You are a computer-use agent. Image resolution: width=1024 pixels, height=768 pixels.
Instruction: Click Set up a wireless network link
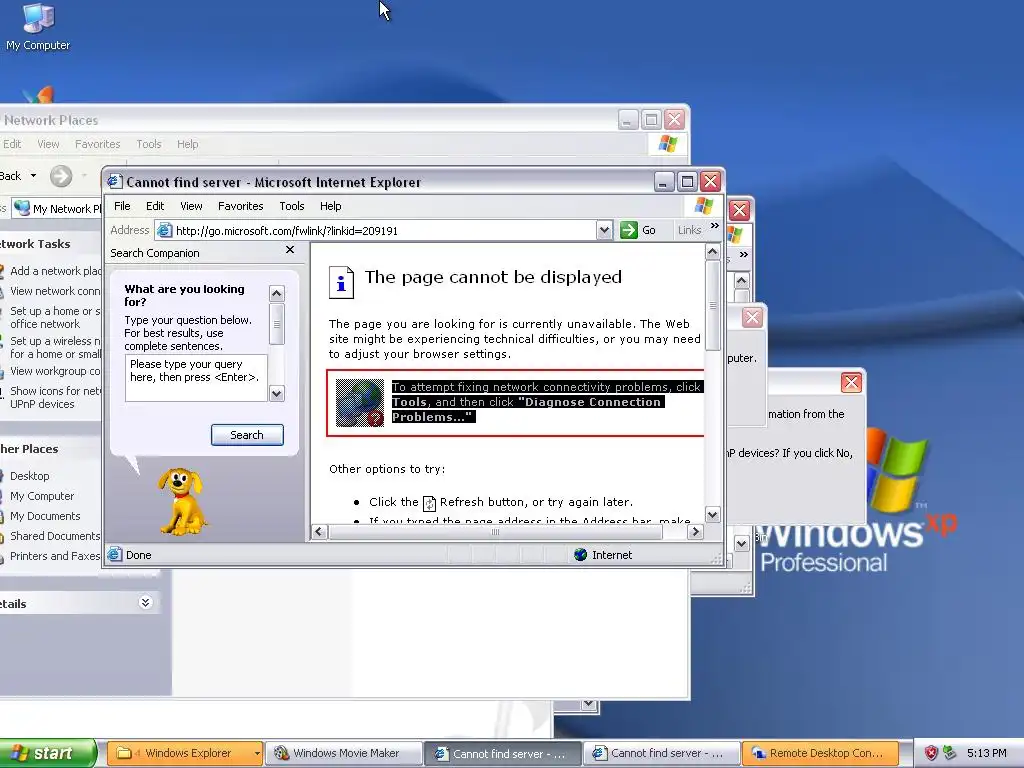click(55, 347)
